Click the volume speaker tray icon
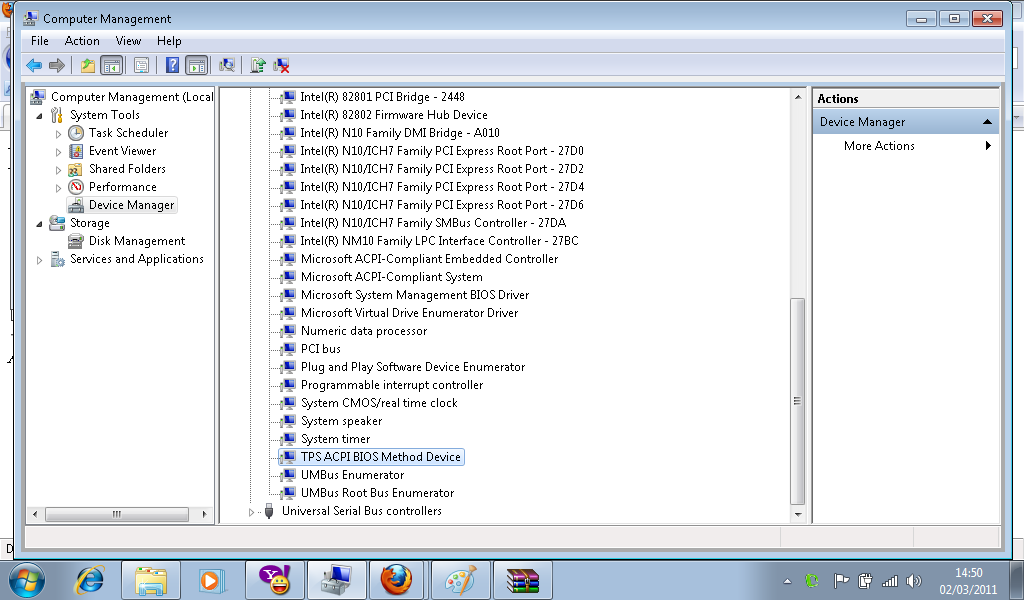This screenshot has width=1024, height=600. click(x=914, y=580)
